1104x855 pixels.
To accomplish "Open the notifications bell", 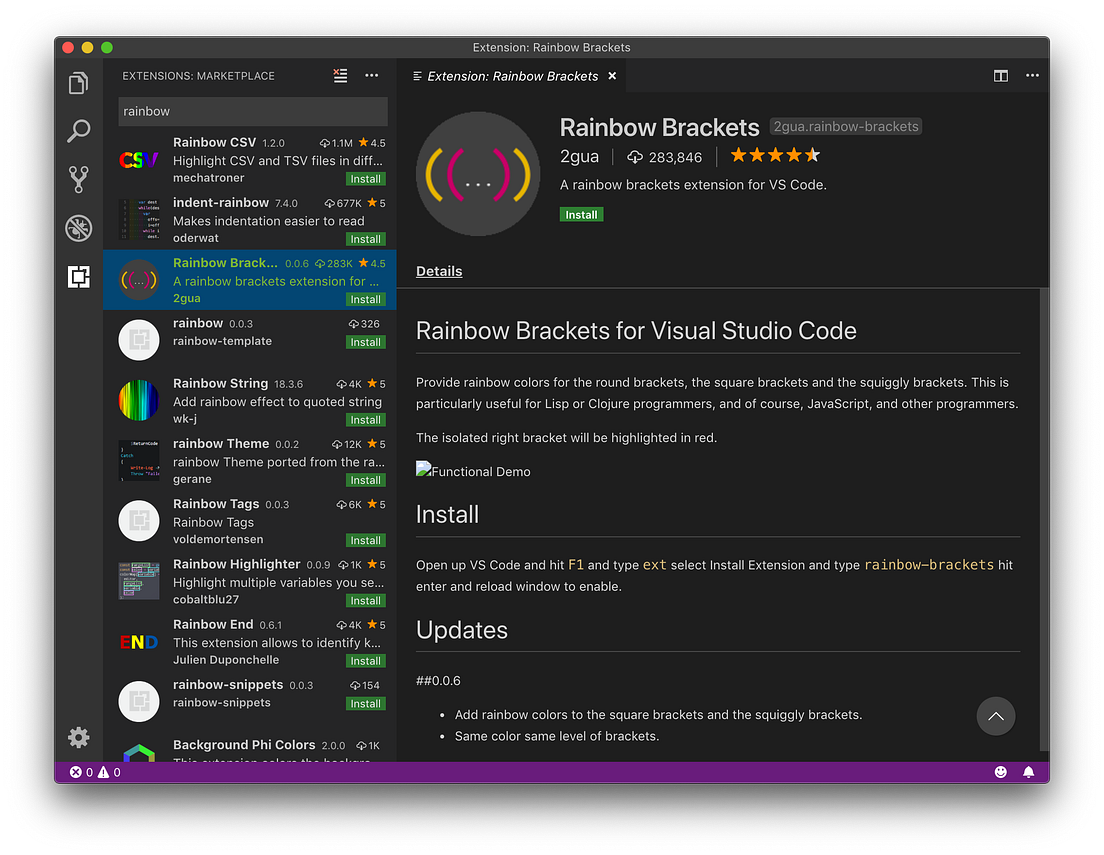I will click(x=1028, y=772).
